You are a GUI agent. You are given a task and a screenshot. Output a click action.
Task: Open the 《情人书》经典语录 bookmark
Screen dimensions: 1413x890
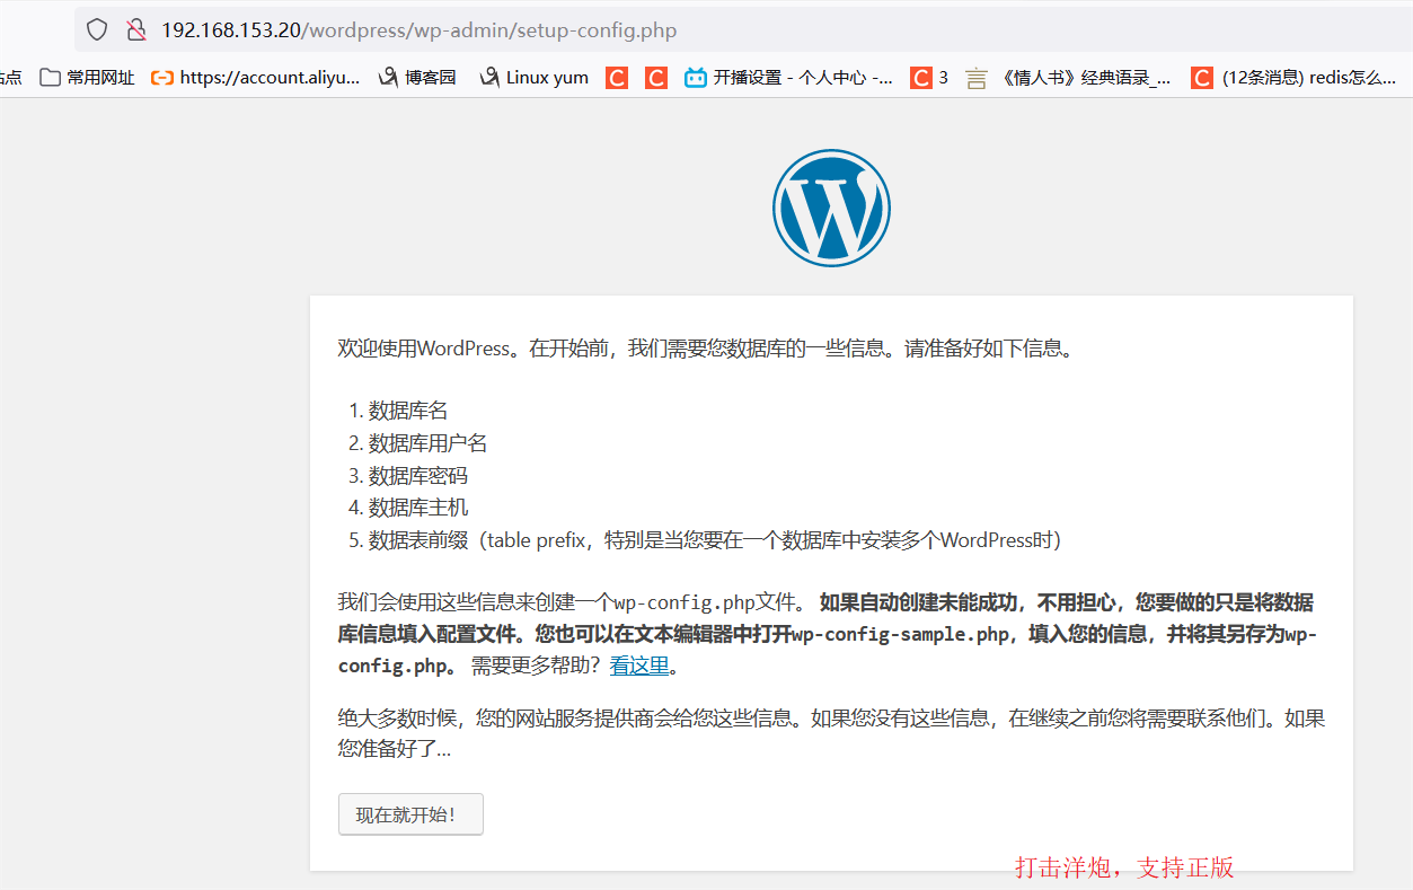pos(1068,77)
